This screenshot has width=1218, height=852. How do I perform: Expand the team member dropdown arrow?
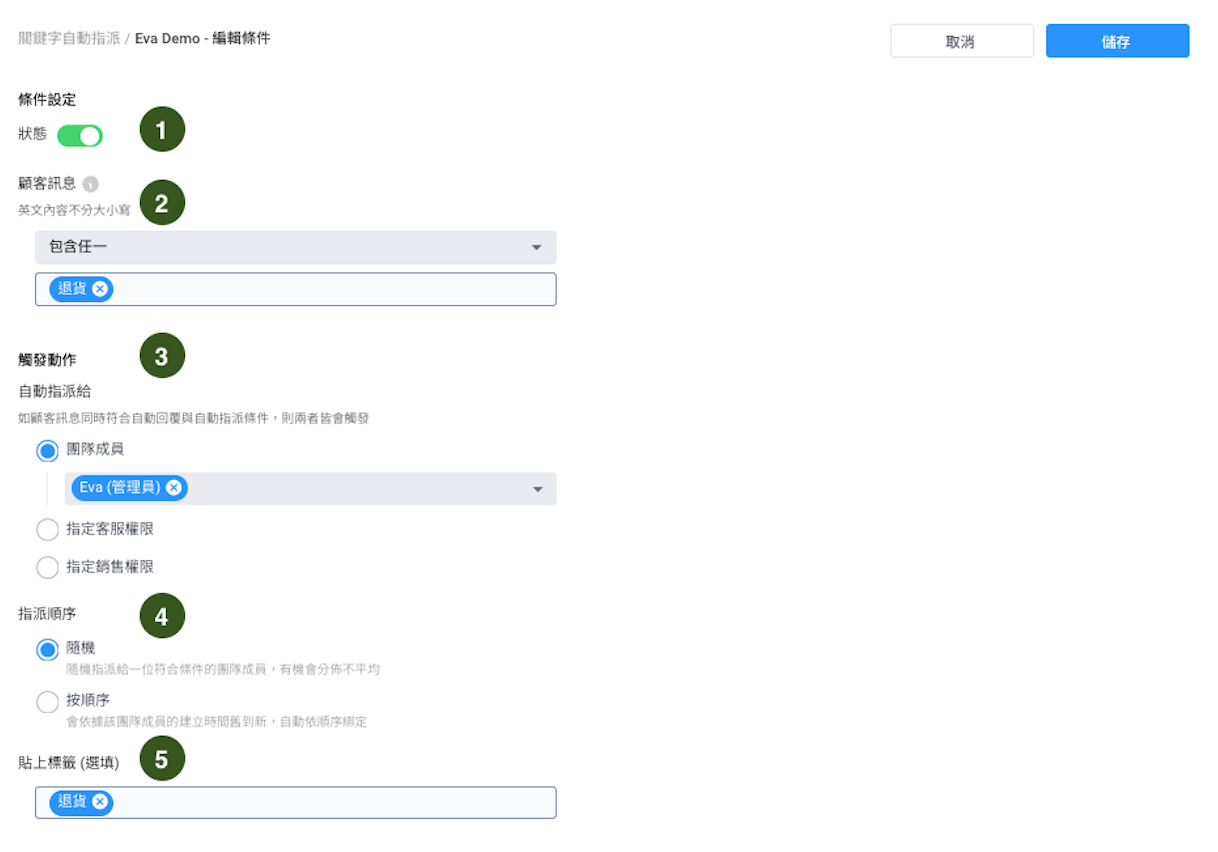coord(537,489)
